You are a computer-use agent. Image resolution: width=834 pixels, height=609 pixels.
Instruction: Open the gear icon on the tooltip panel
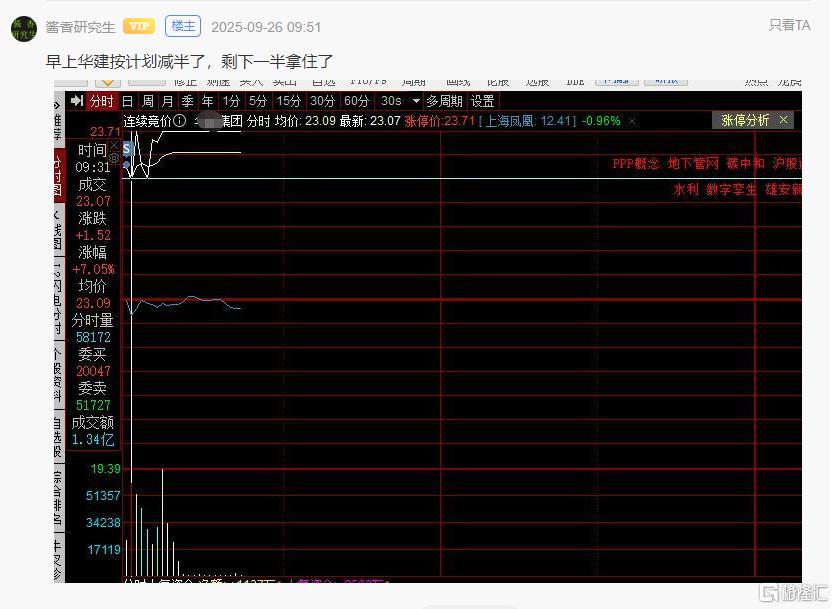(x=114, y=158)
